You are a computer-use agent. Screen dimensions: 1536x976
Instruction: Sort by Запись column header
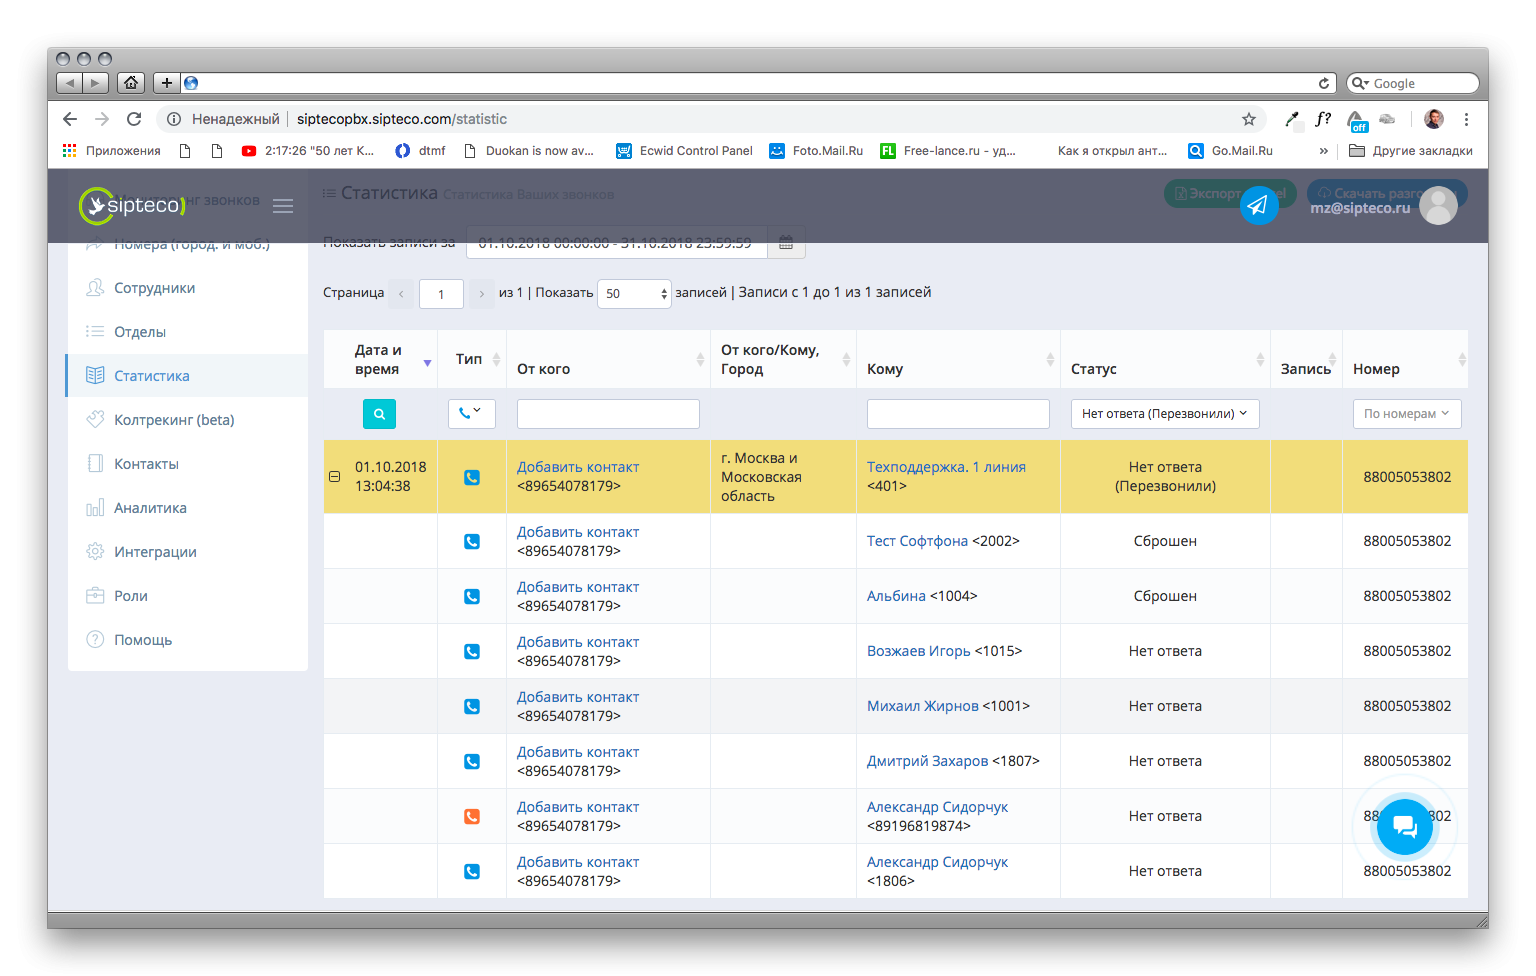tap(1306, 359)
